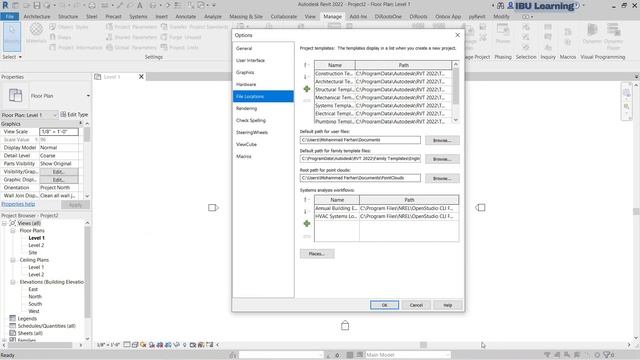Open Project Units in the ribbon
This screenshot has width=640, height=360.
[180, 47]
